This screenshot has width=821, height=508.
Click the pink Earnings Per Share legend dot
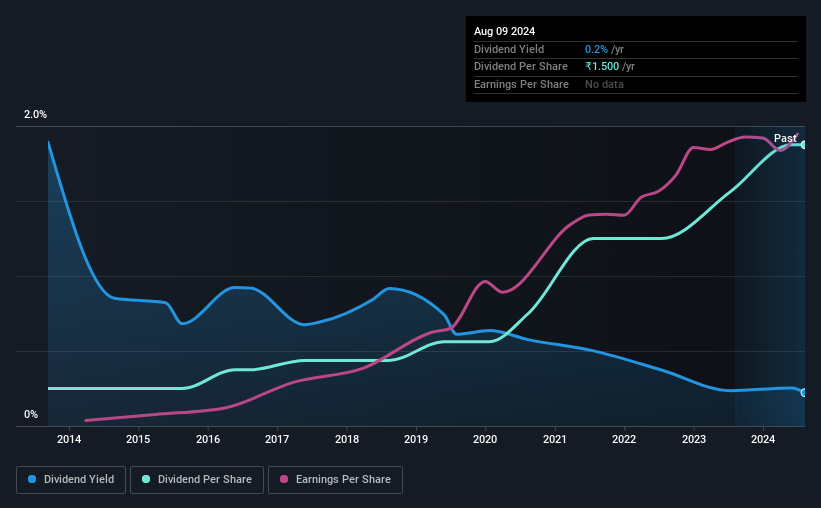tap(284, 479)
